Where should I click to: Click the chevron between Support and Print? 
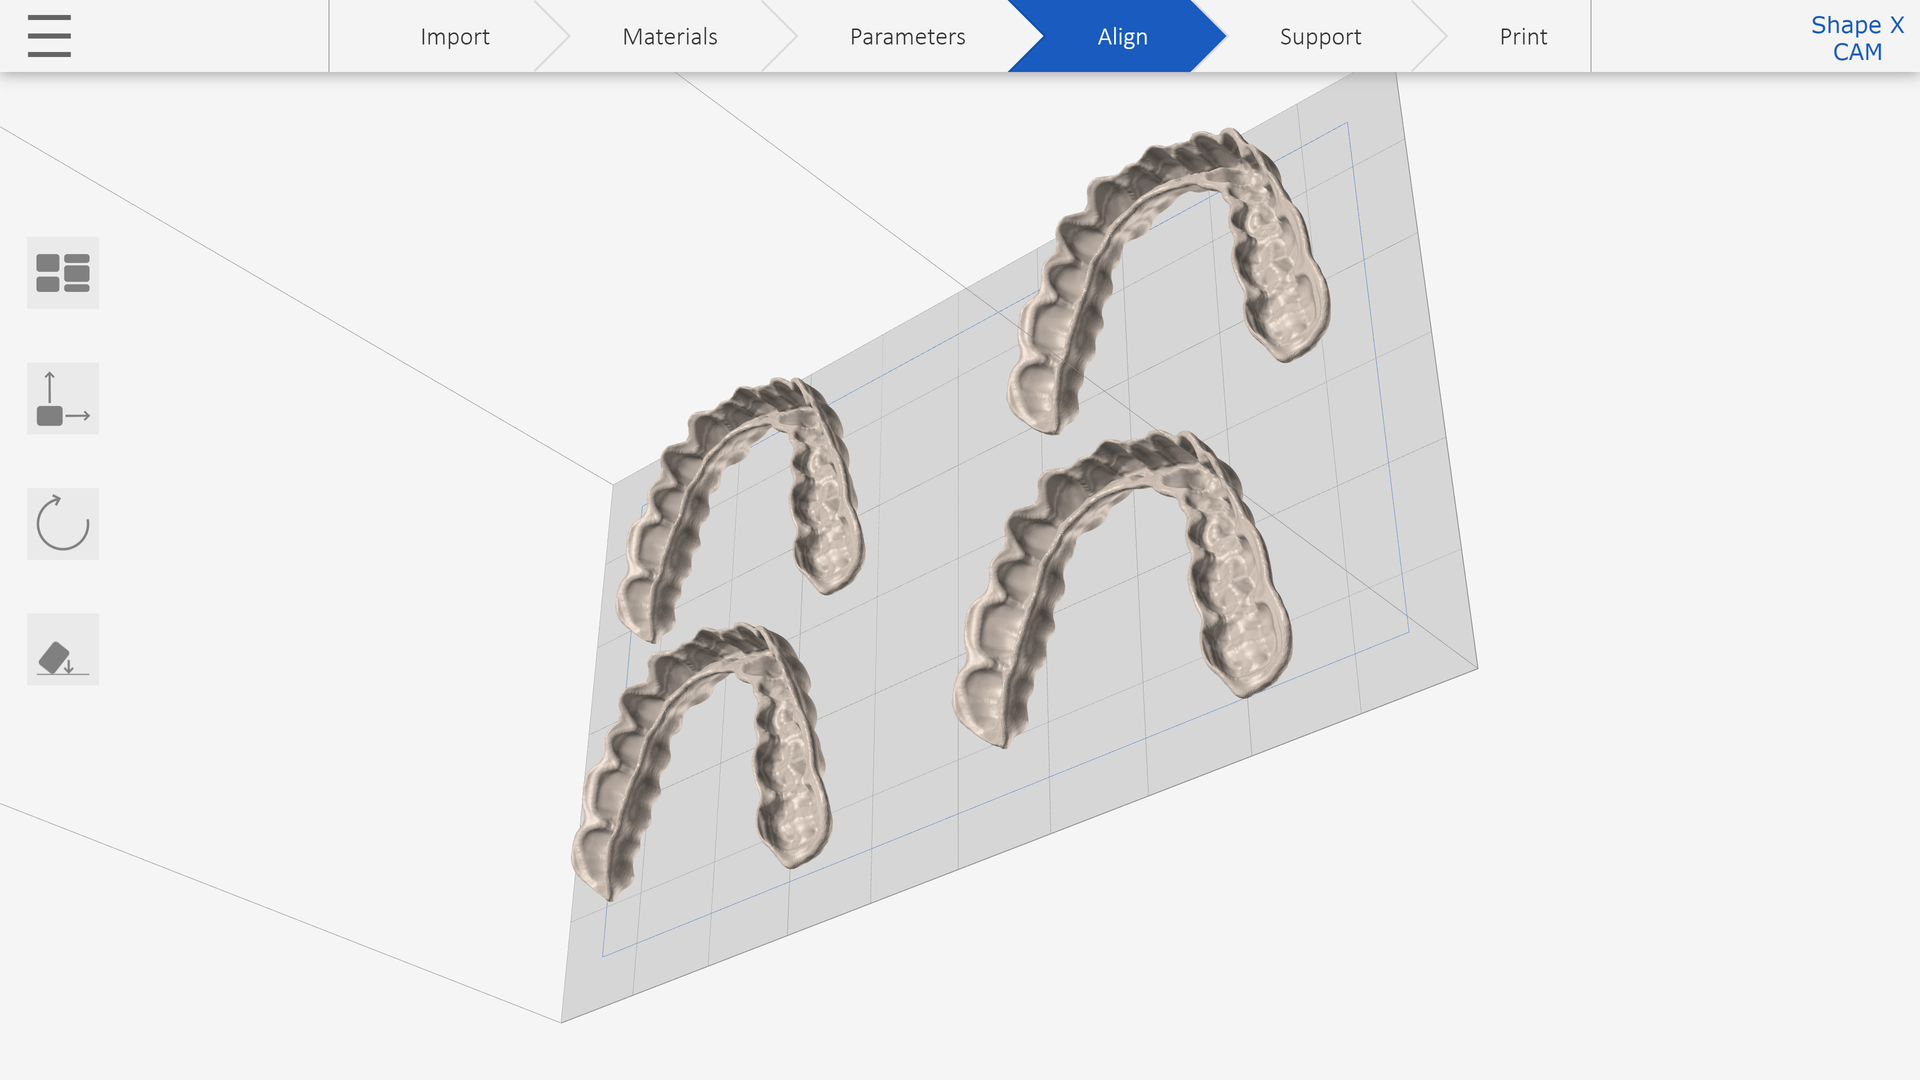click(x=1430, y=37)
